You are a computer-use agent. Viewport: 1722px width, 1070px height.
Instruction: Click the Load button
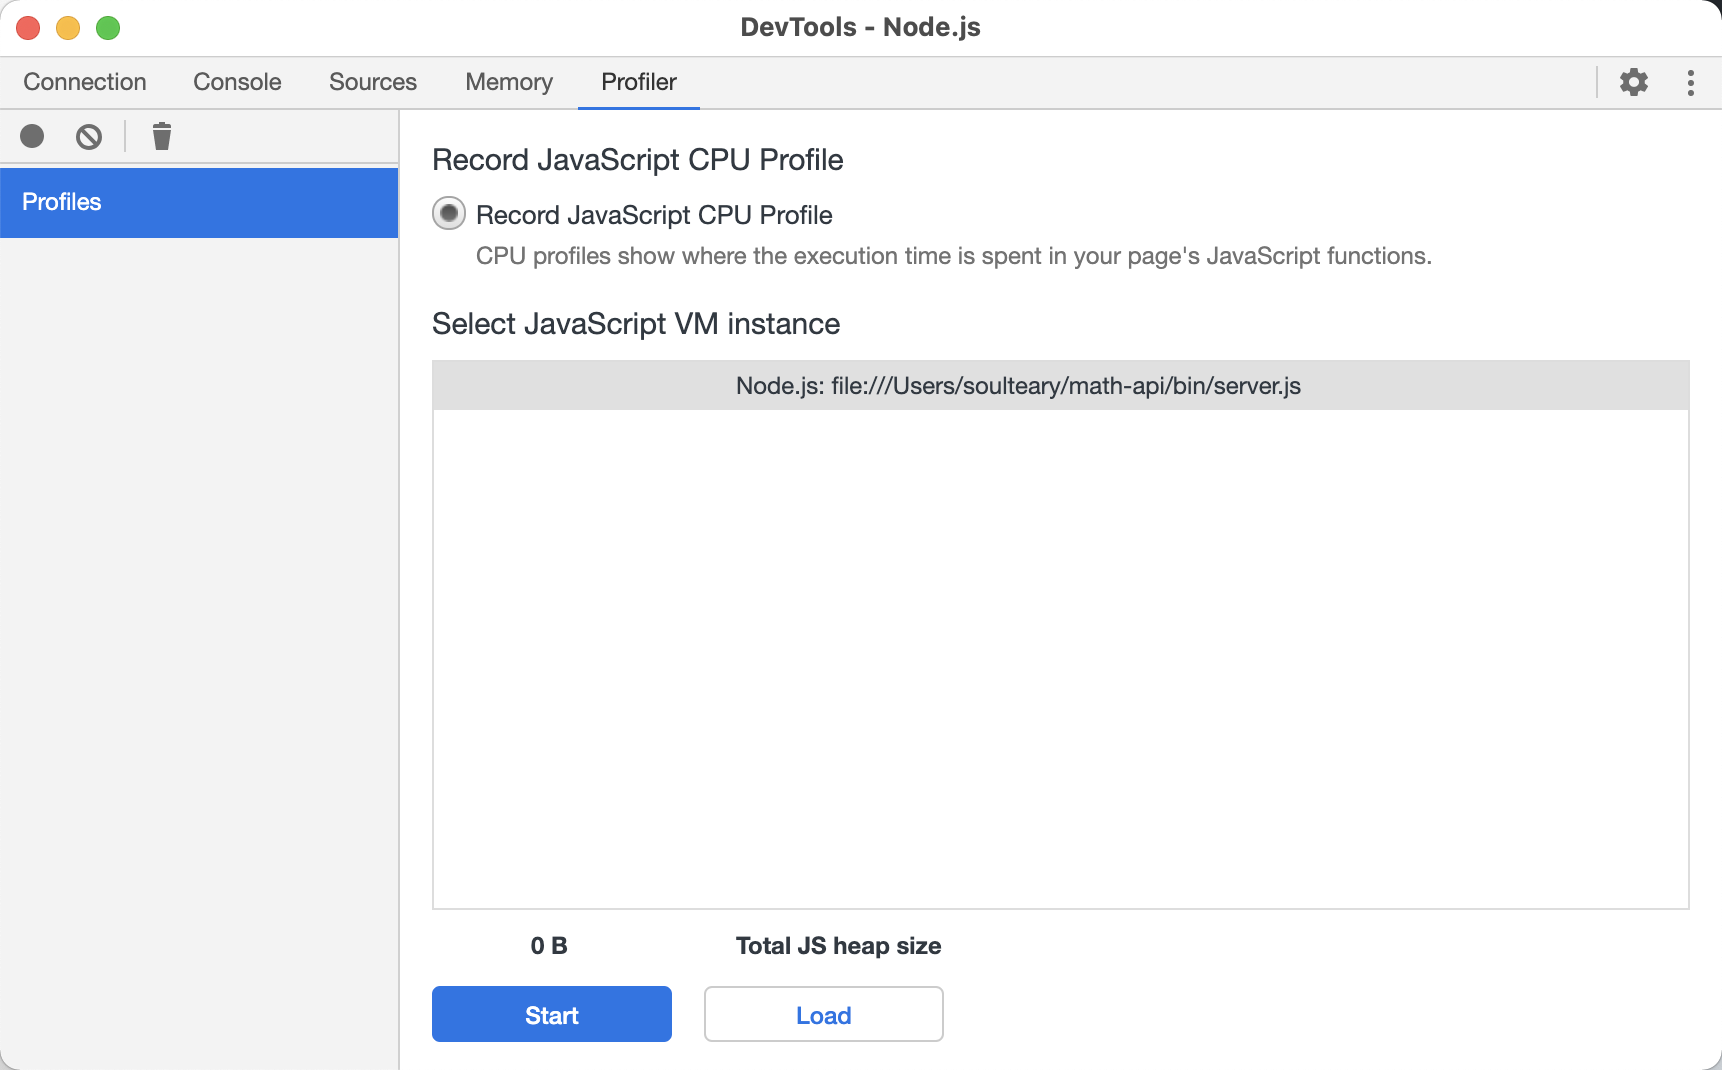pos(824,1014)
